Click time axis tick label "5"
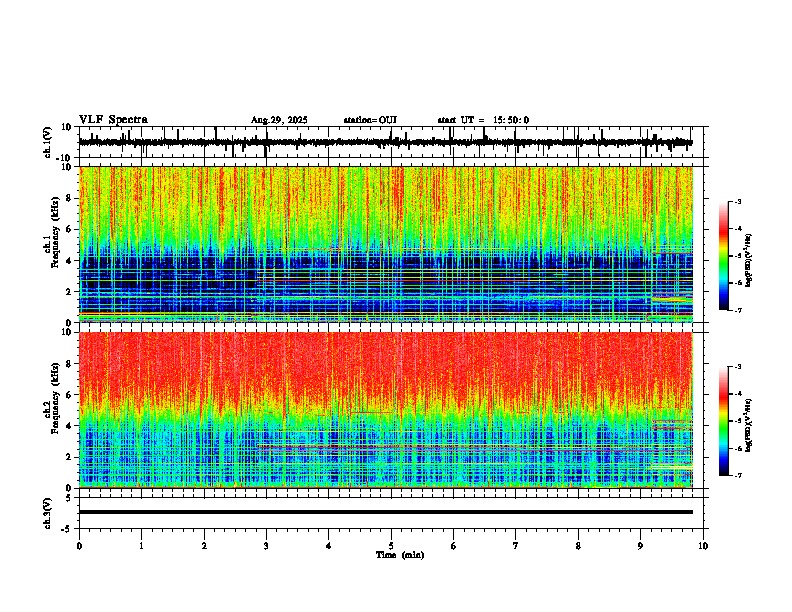The image size is (792, 612). [391, 546]
